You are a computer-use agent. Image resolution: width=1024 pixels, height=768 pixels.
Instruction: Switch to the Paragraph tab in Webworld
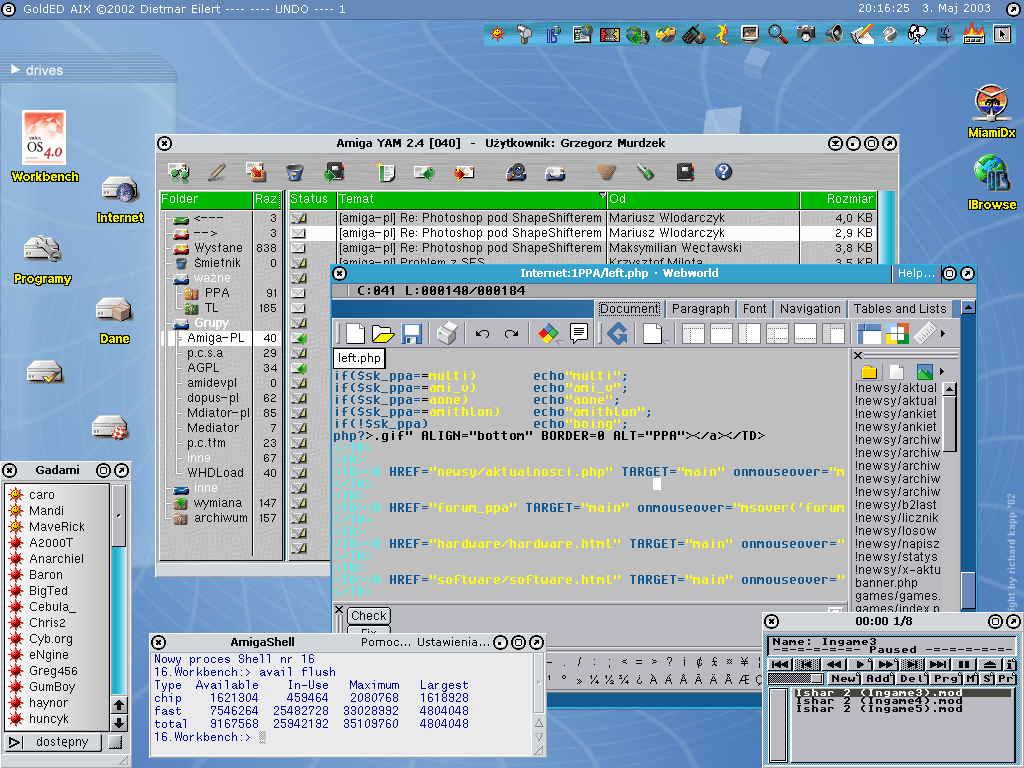pyautogui.click(x=700, y=309)
